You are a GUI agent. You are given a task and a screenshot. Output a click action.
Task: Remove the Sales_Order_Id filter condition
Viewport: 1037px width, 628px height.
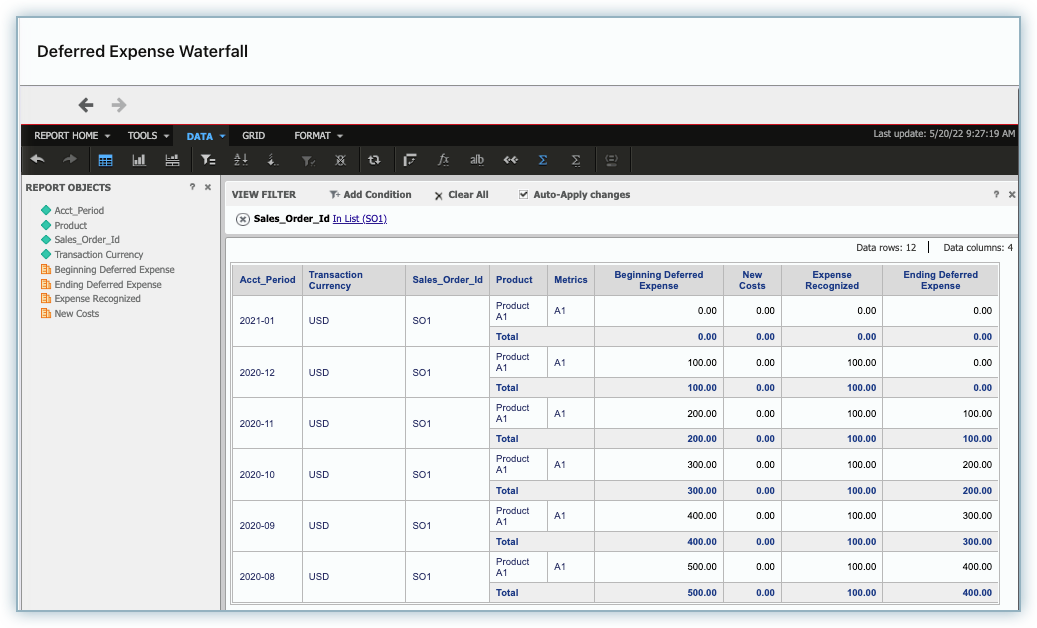(243, 219)
